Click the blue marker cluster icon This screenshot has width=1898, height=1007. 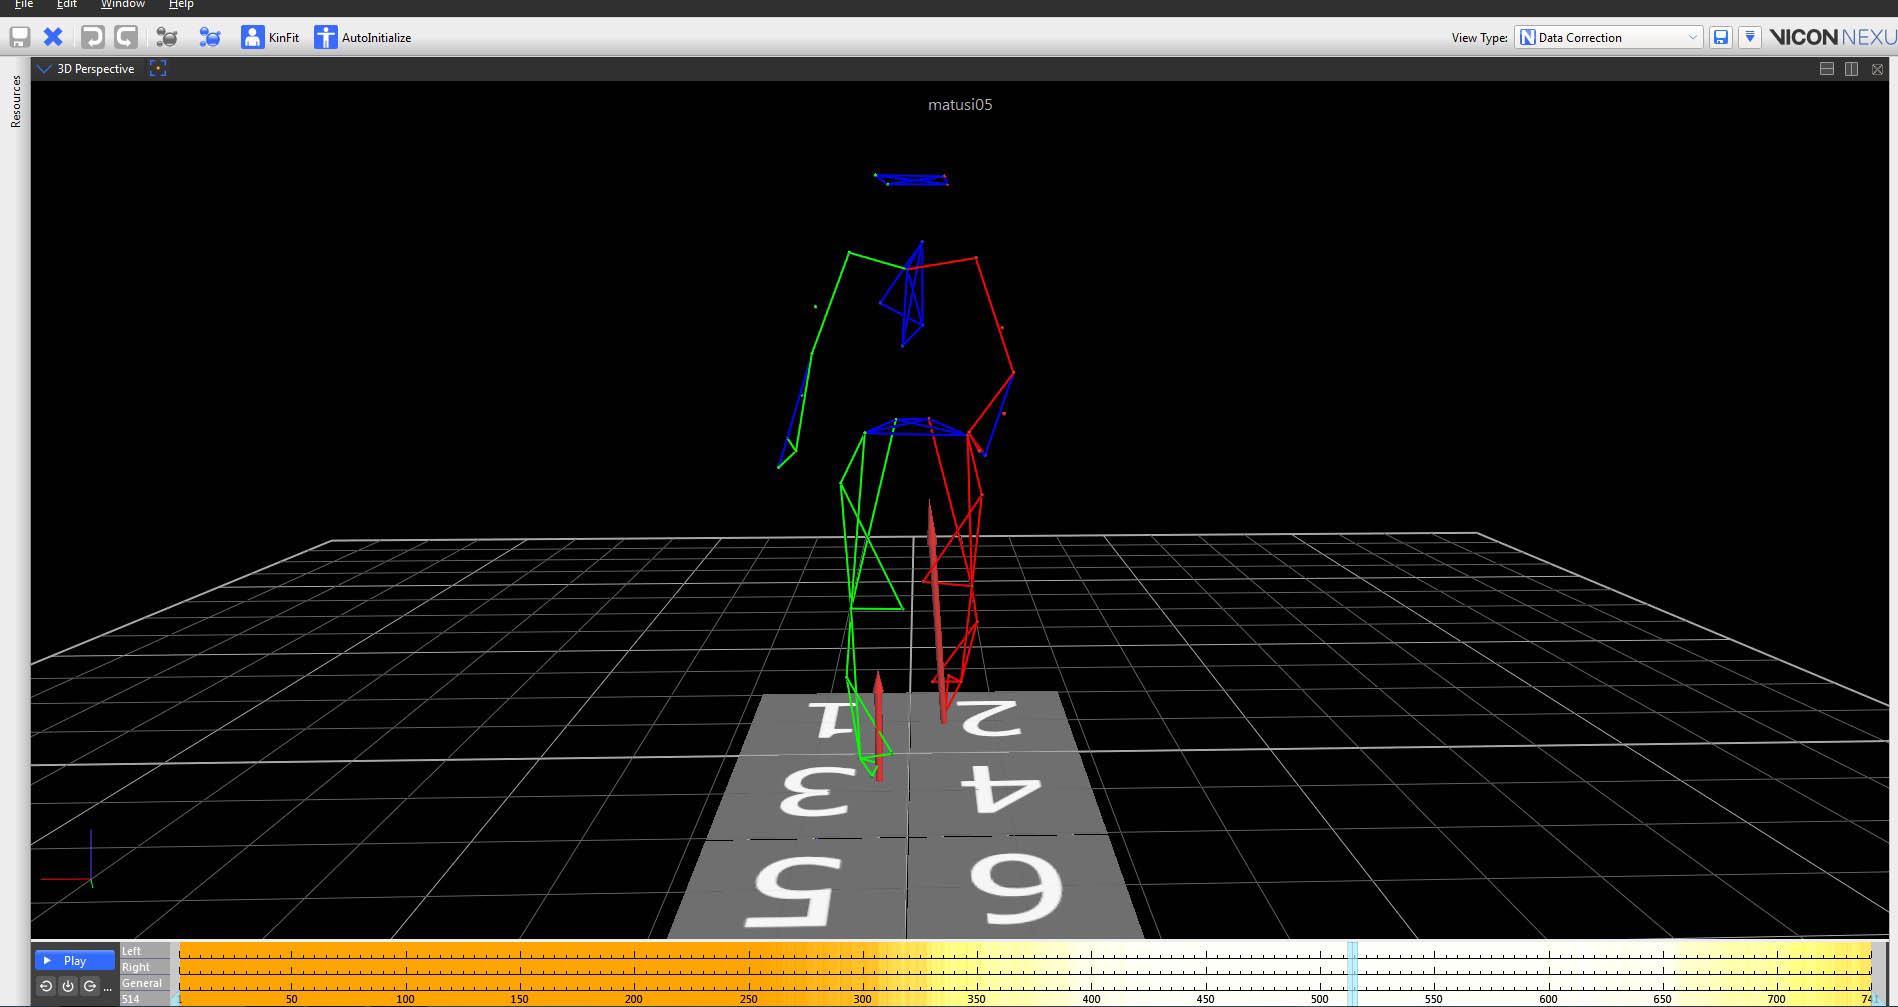(209, 37)
